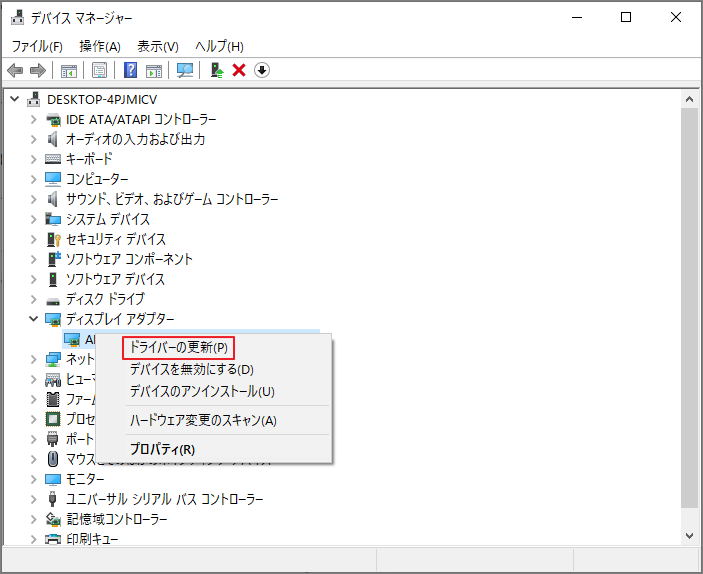Click the scrollbar down arrow

[690, 535]
